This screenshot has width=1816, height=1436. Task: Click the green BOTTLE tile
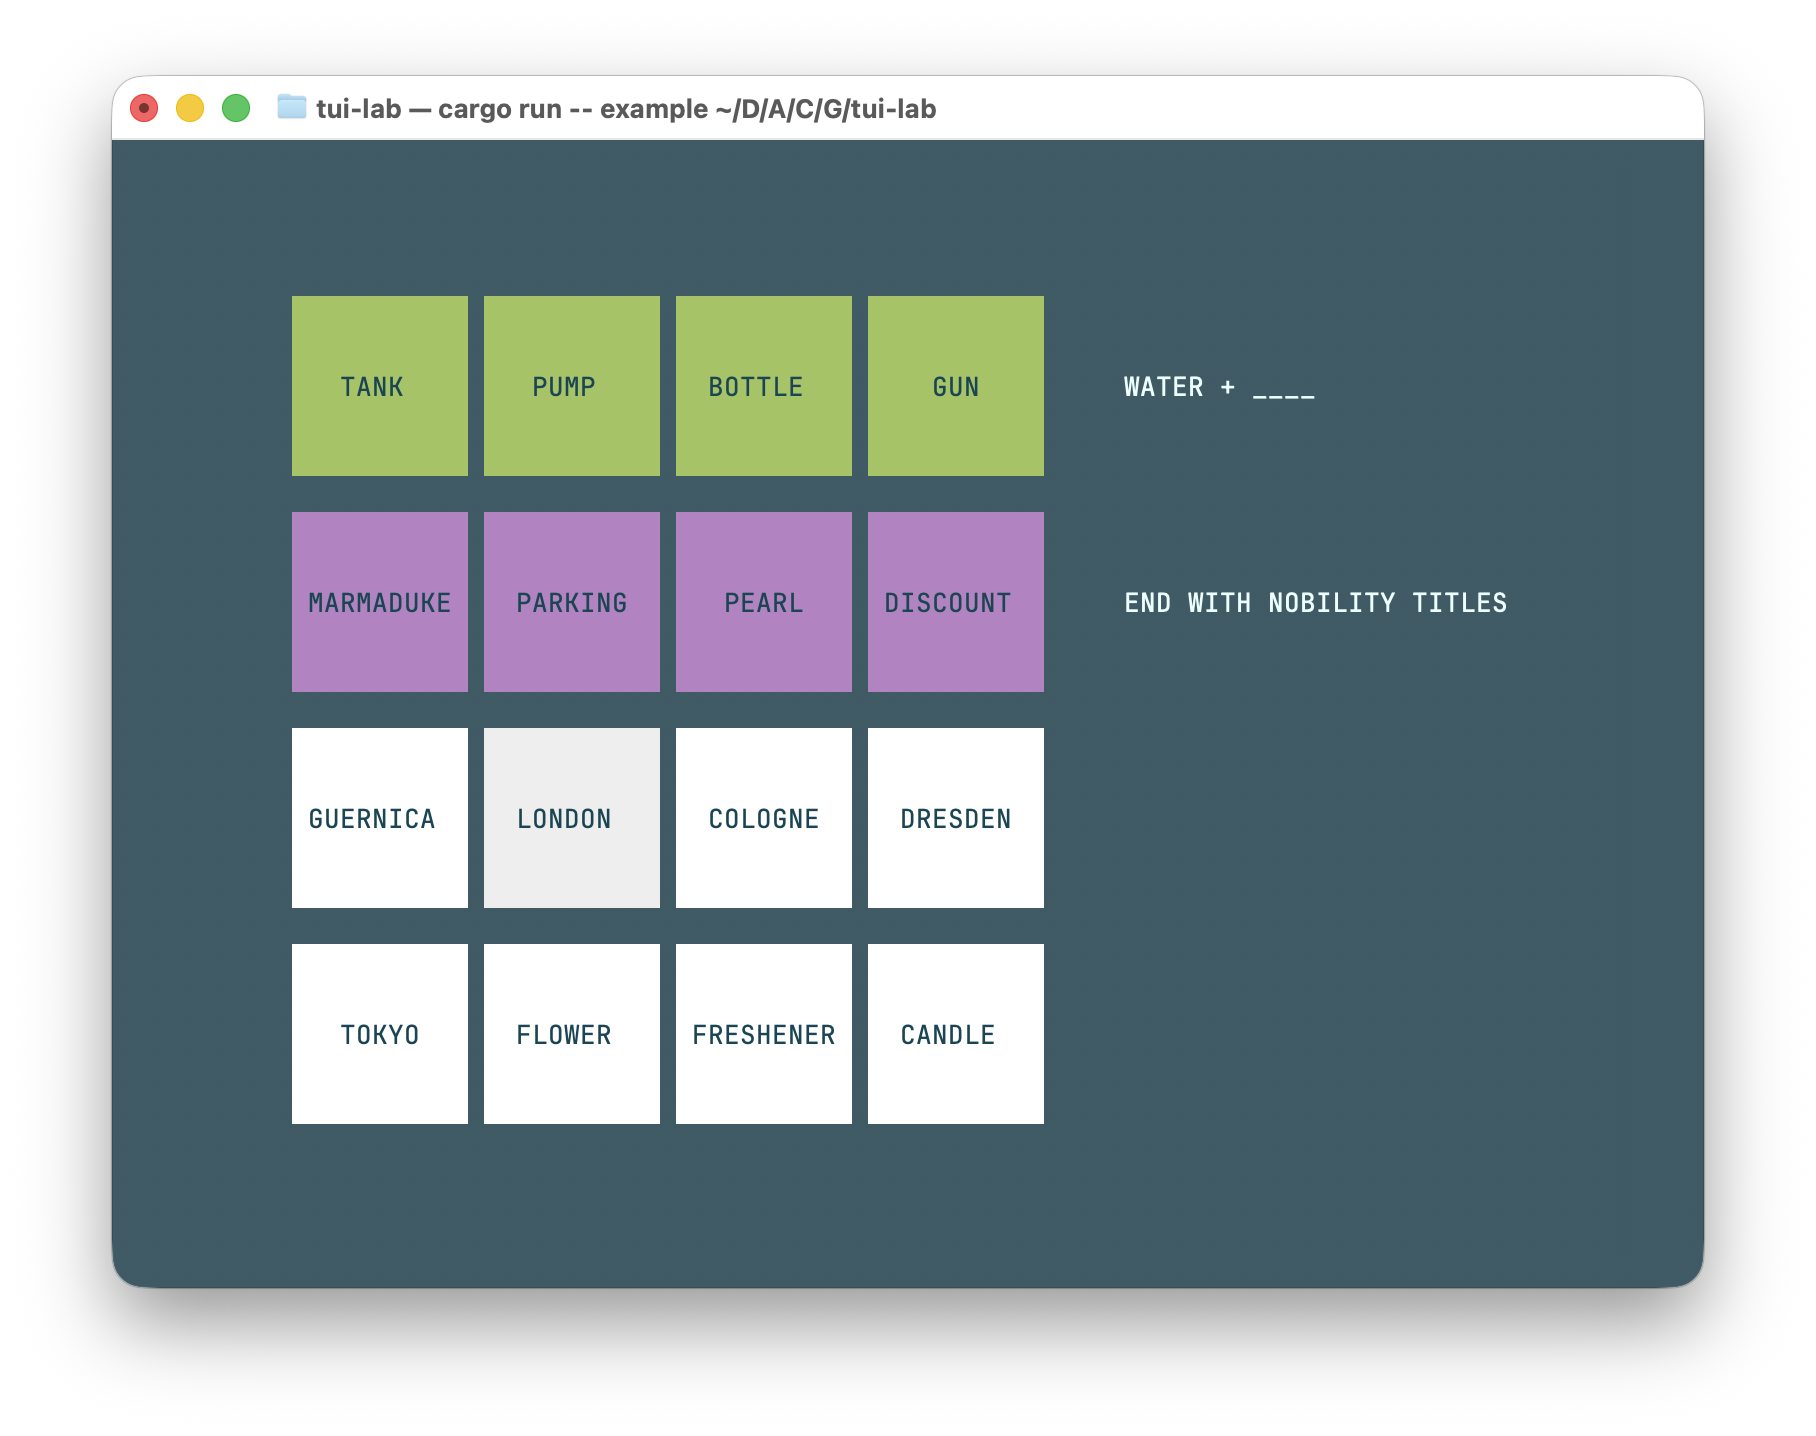coord(763,386)
